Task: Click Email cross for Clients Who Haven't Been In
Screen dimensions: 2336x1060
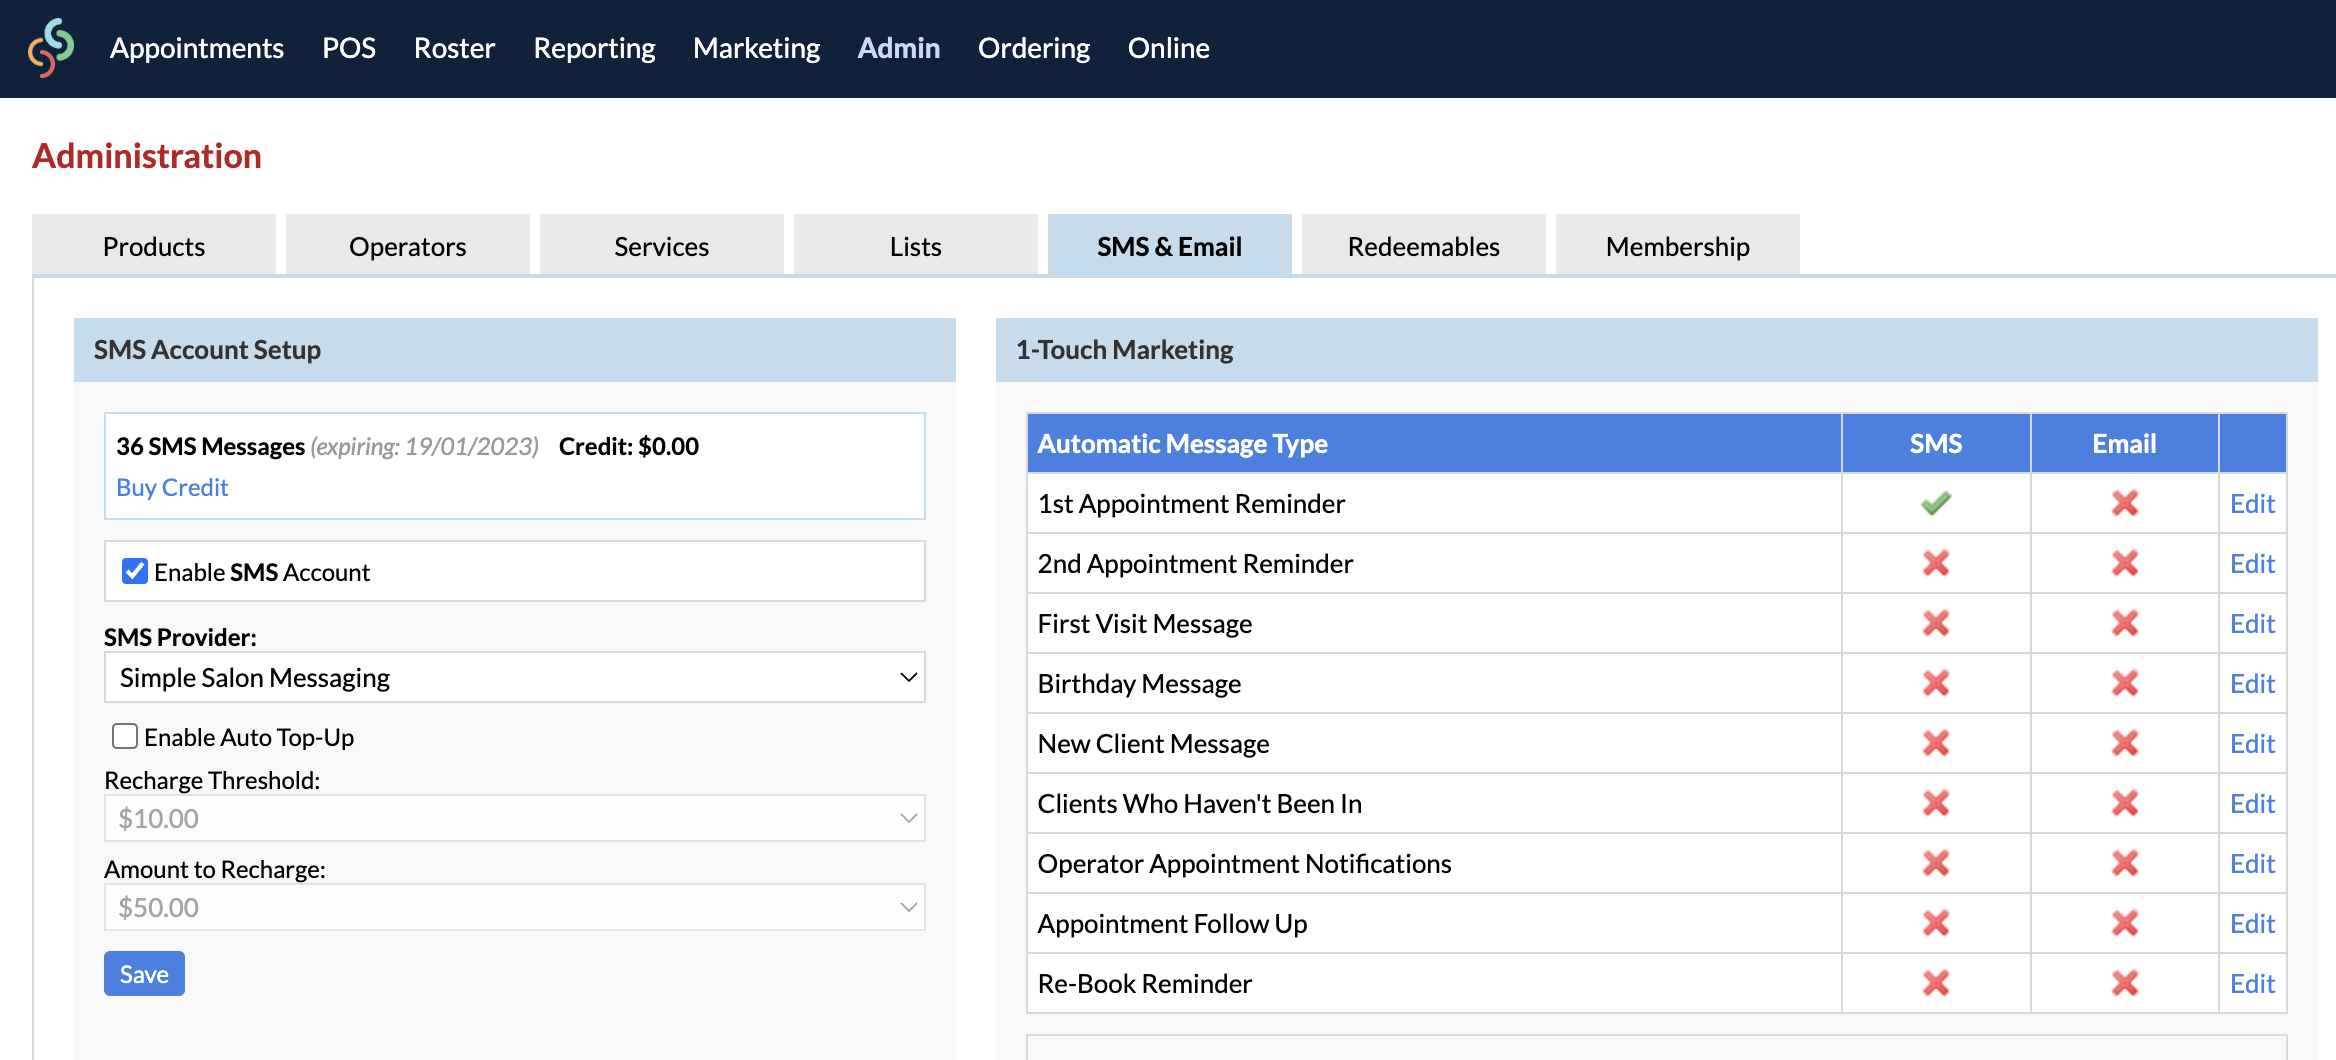Action: pyautogui.click(x=2125, y=803)
